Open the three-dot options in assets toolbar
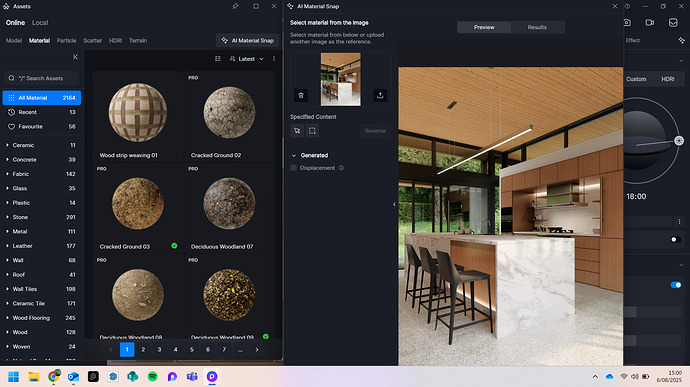This screenshot has width=690, height=387. [x=274, y=59]
